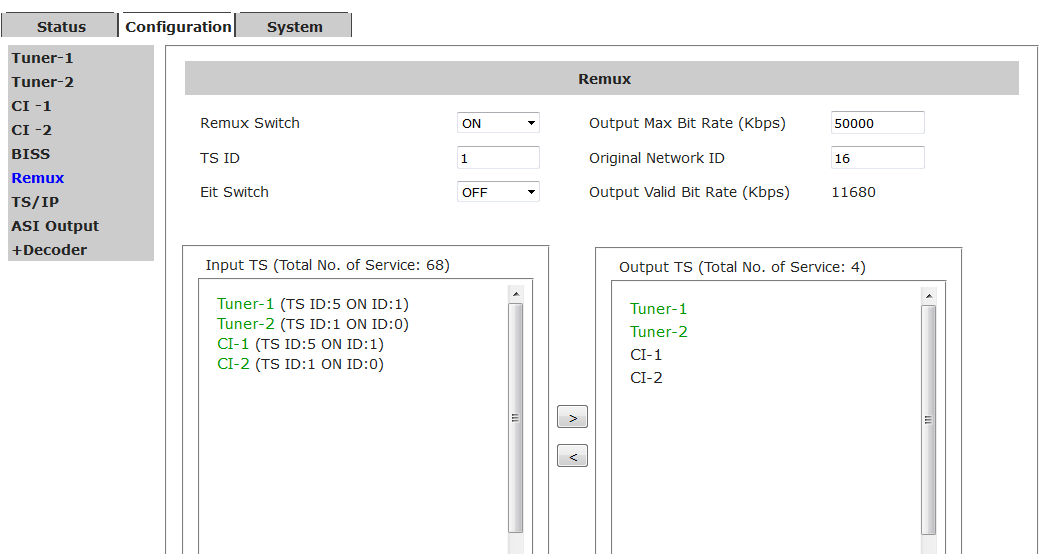Viewport: 1044px width, 554px height.
Task: Select Tuner-1 in the Input TS list
Action: (x=245, y=304)
